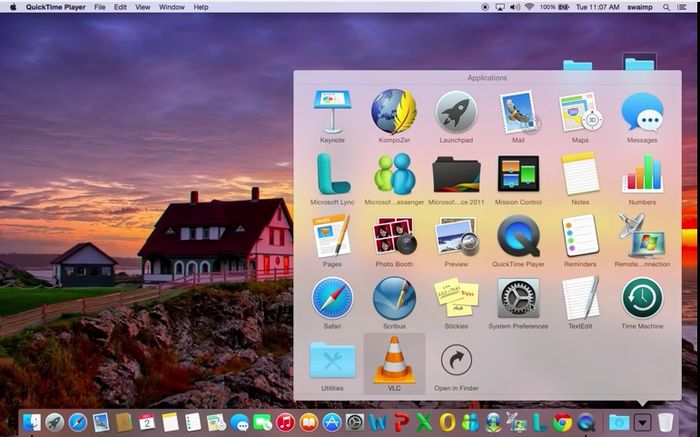Open Spotlight search in the menu bar
The image size is (700, 437).
666,7
